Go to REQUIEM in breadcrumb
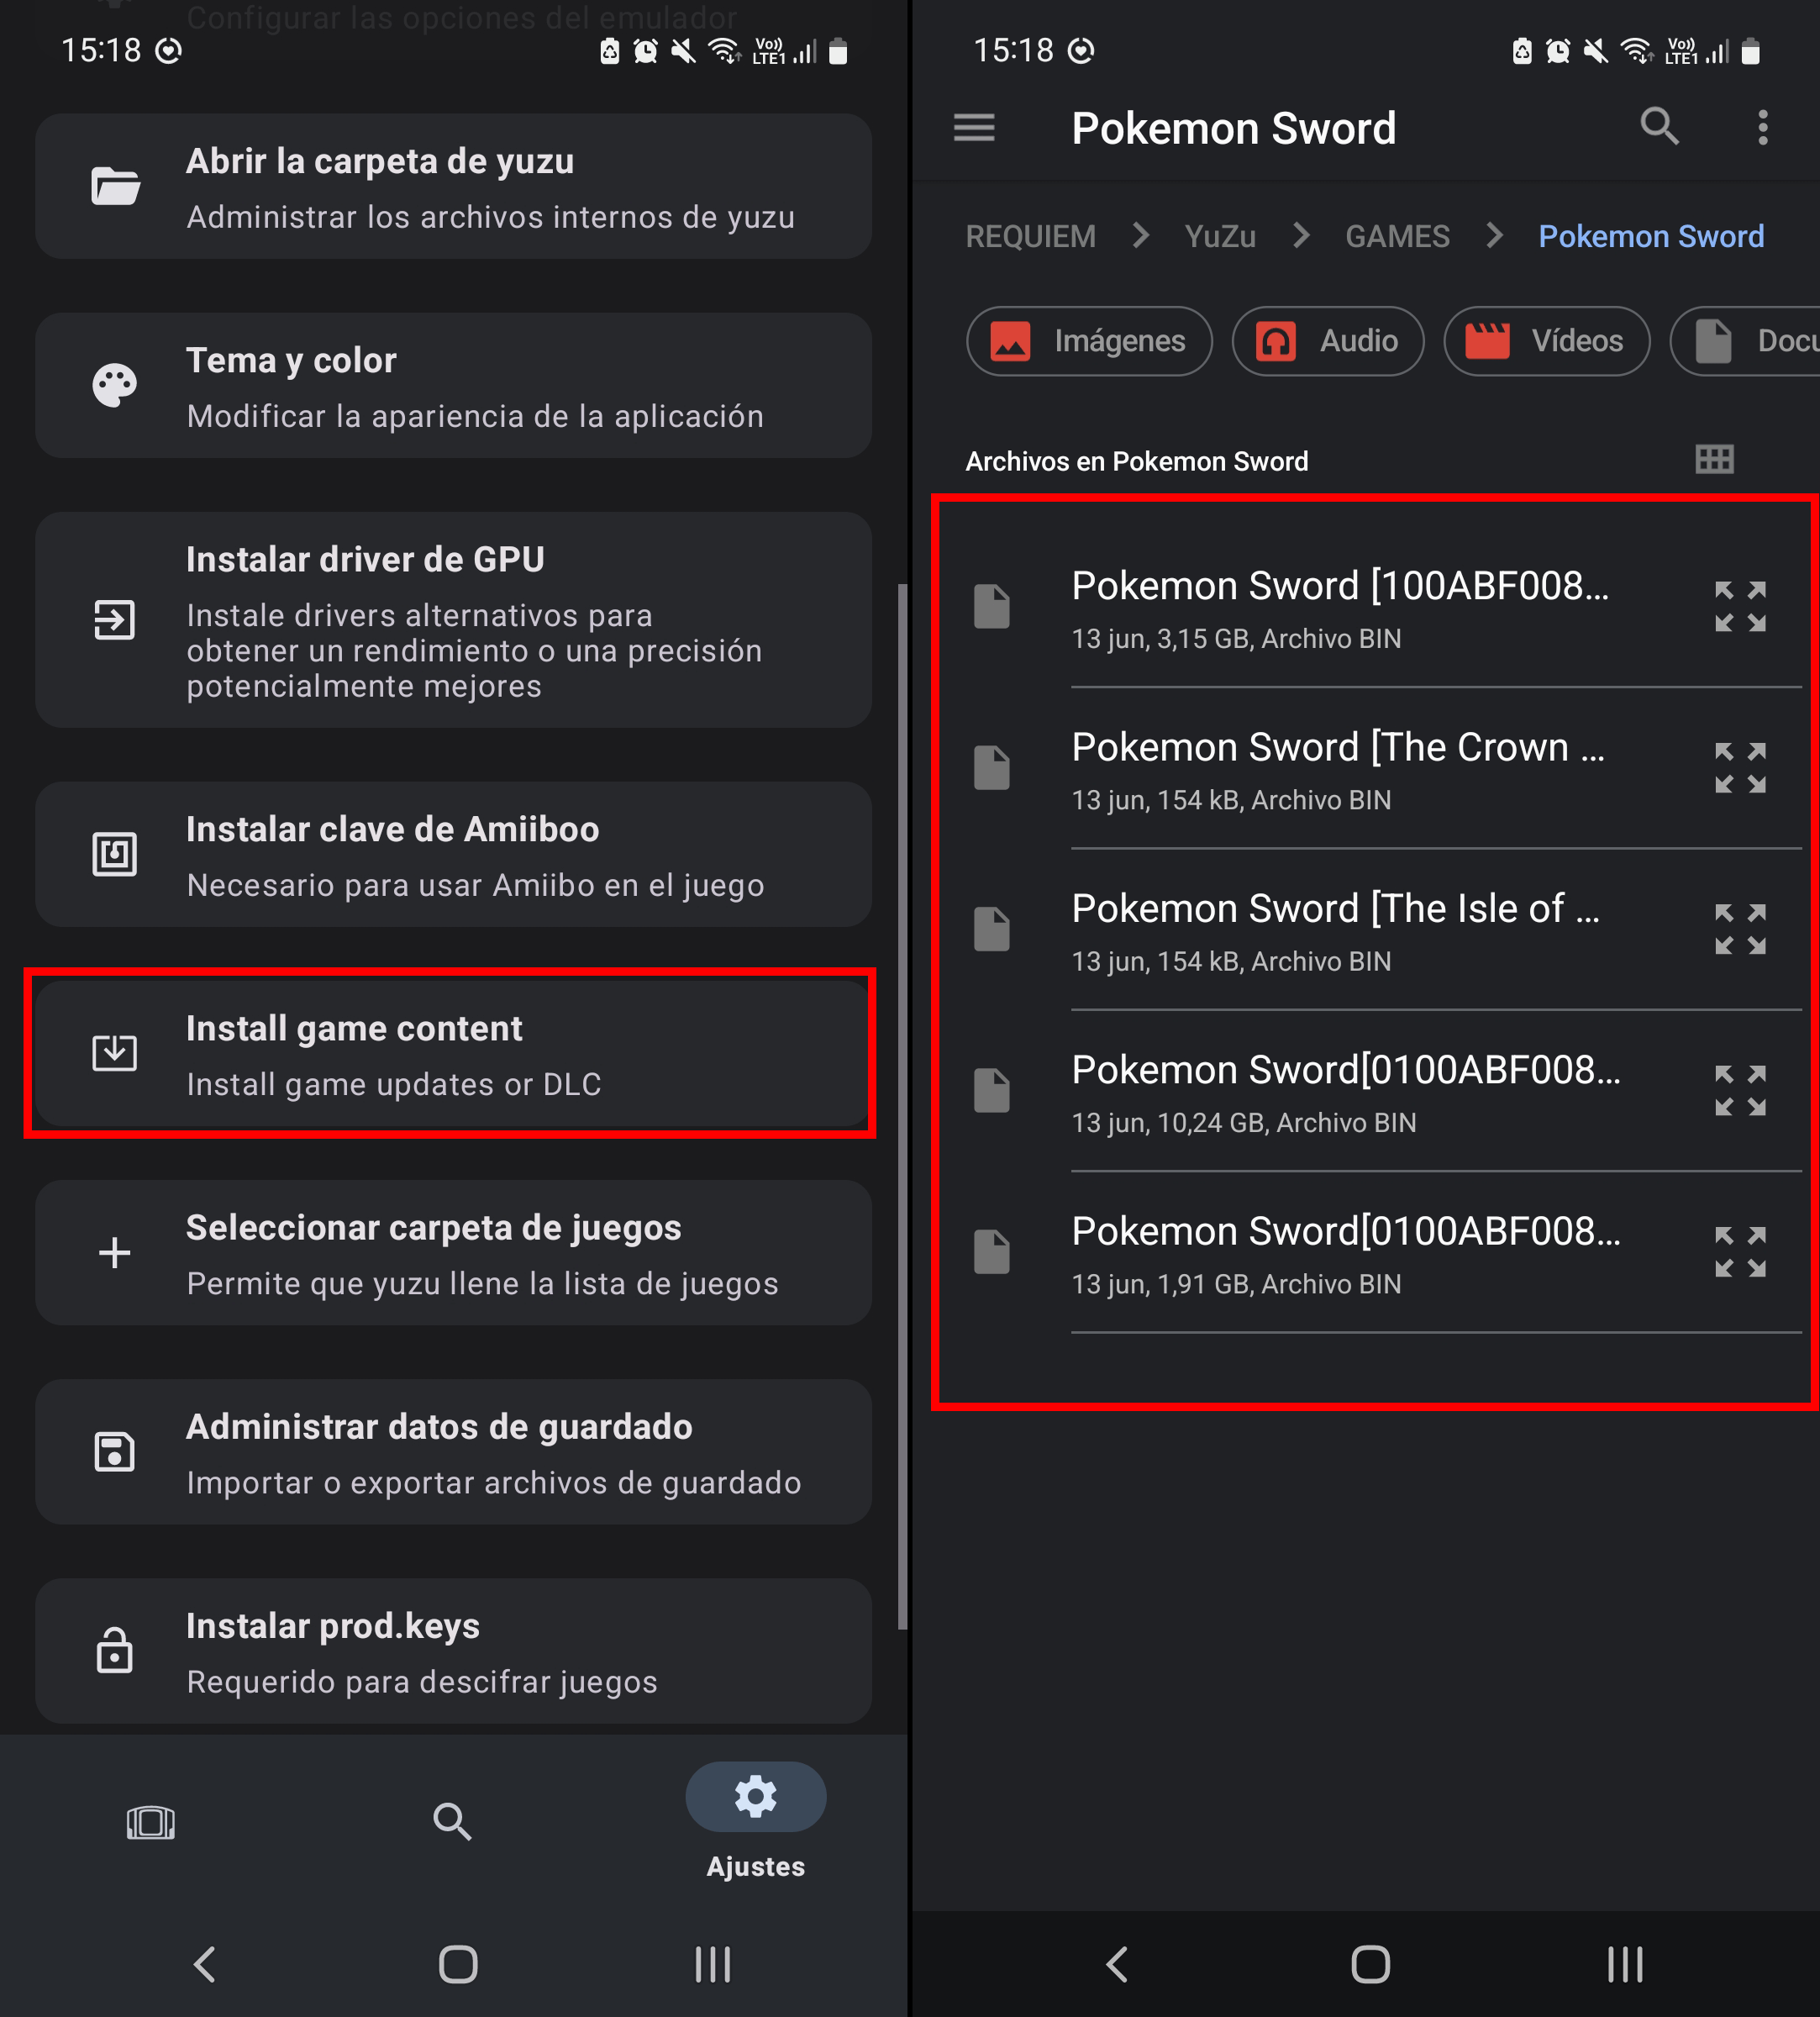The height and width of the screenshot is (2017, 1820). 1030,236
